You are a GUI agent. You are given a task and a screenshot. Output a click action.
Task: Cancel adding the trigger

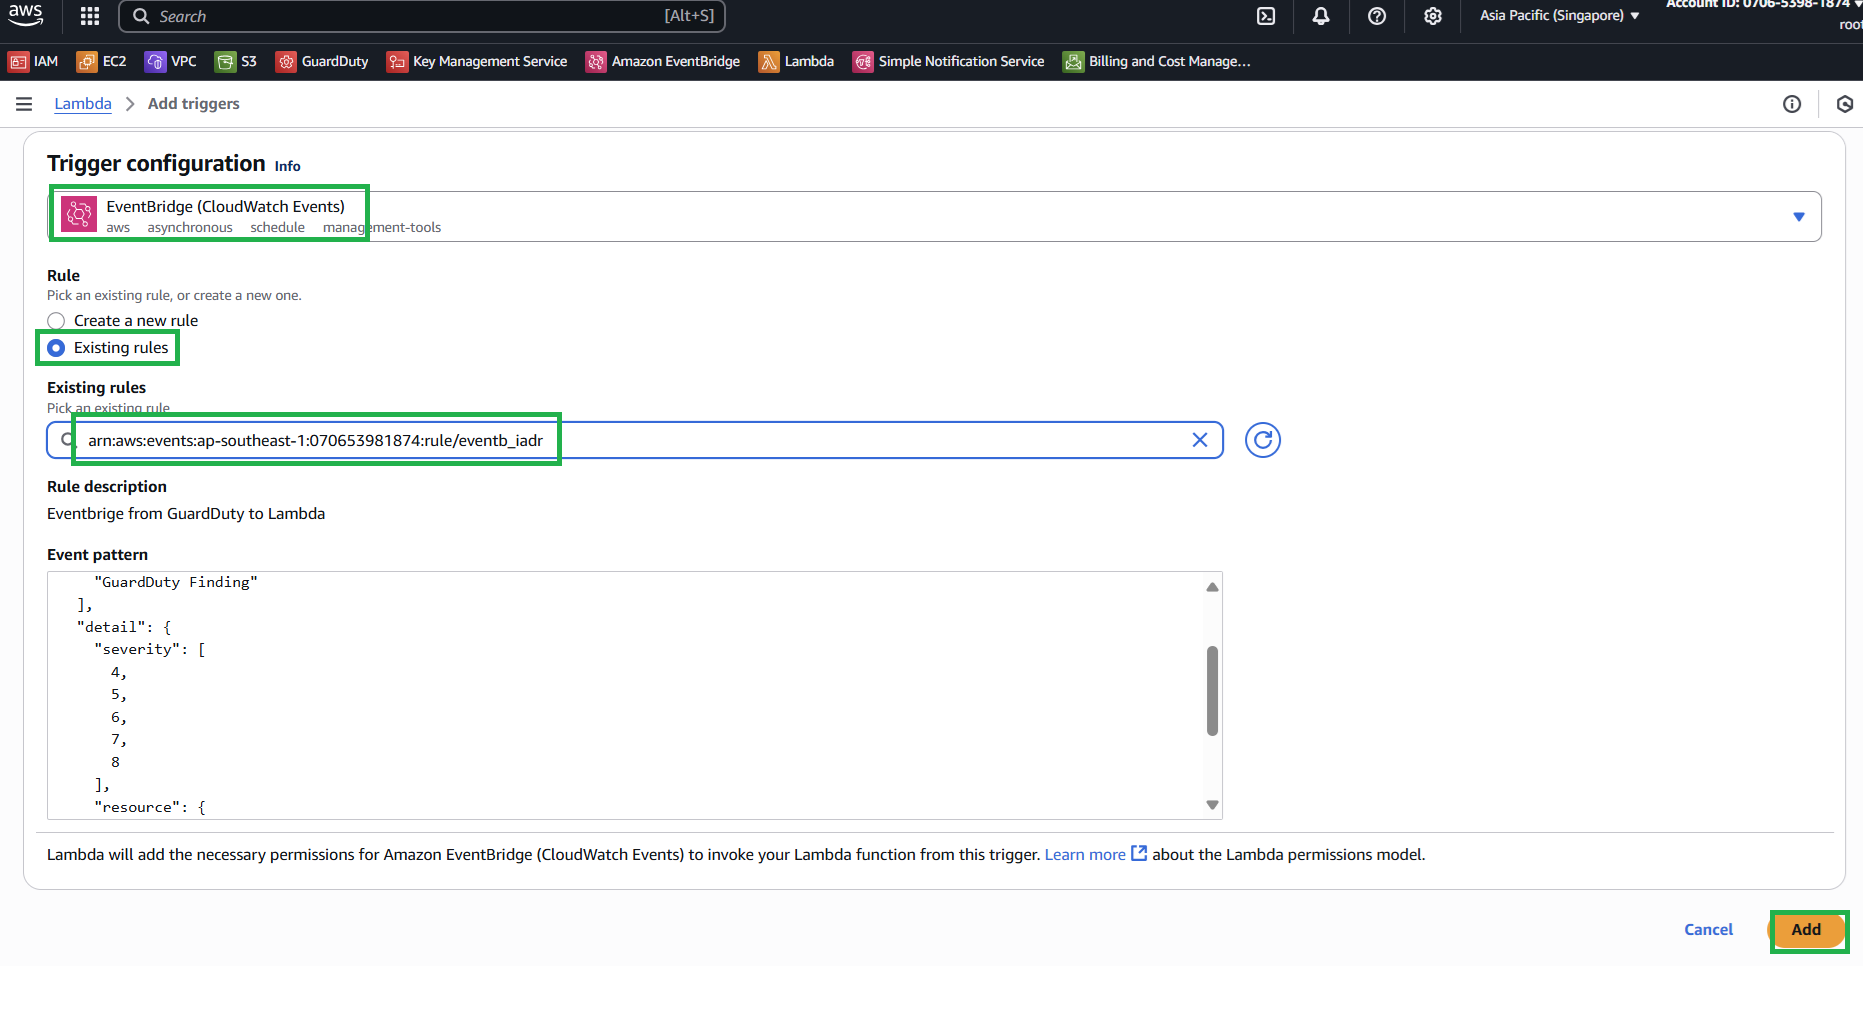(1708, 930)
